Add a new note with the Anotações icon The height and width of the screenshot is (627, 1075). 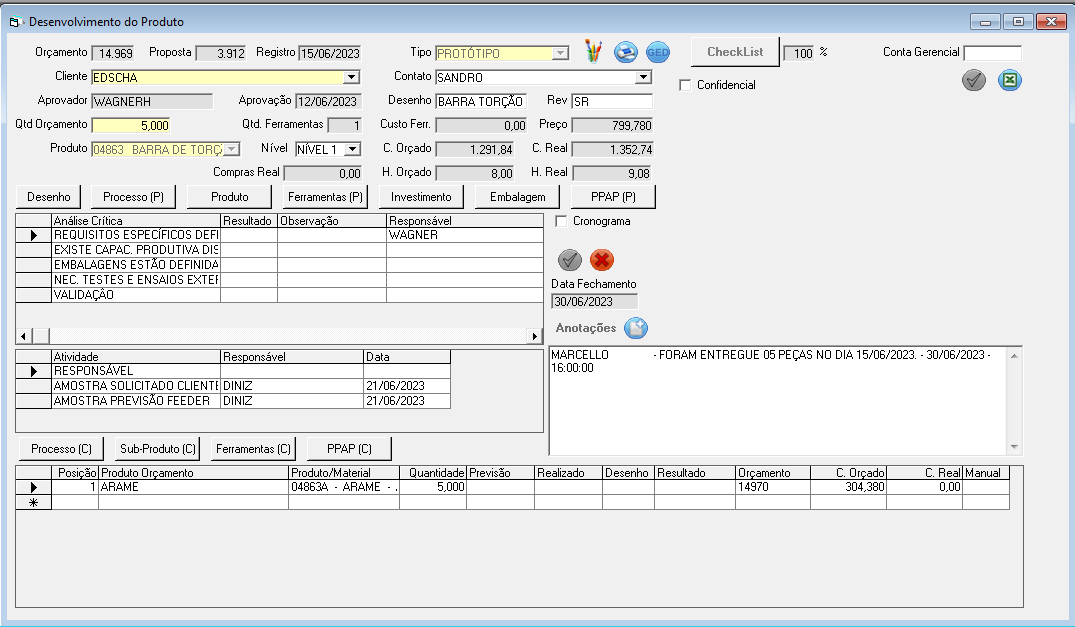pyautogui.click(x=636, y=328)
